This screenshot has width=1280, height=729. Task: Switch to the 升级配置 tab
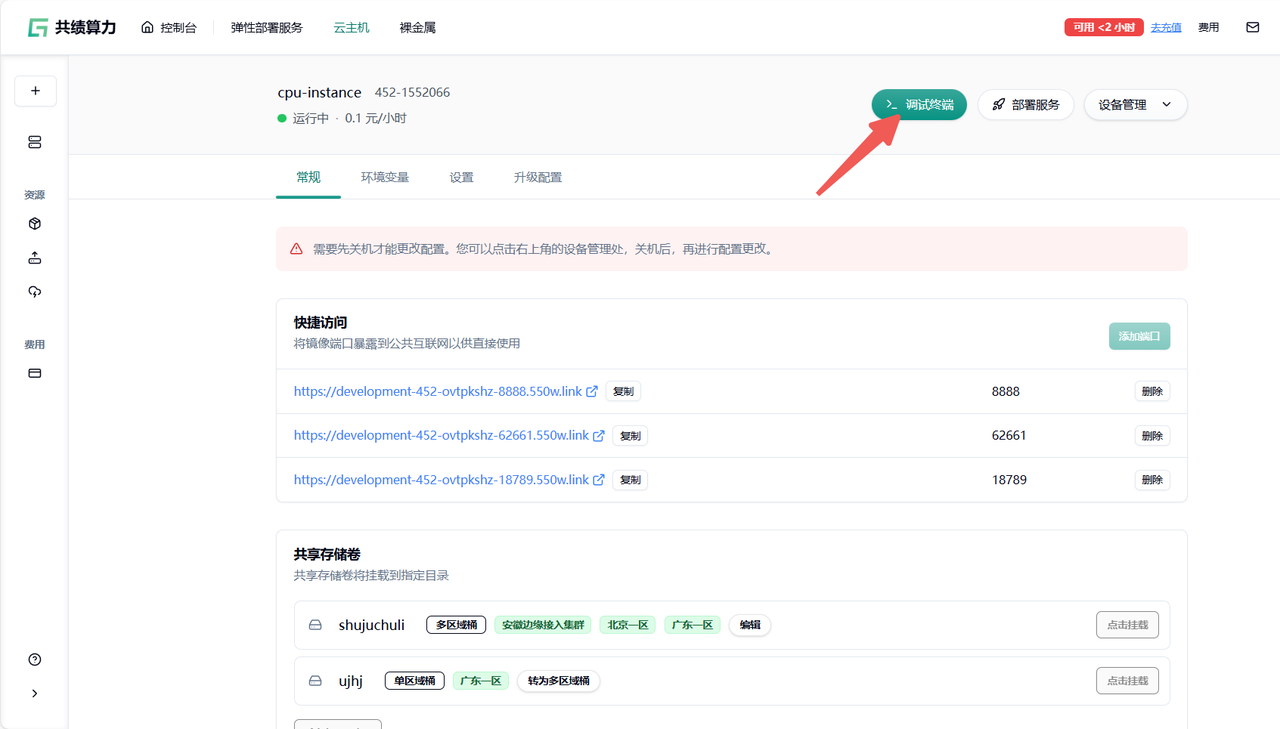point(537,177)
